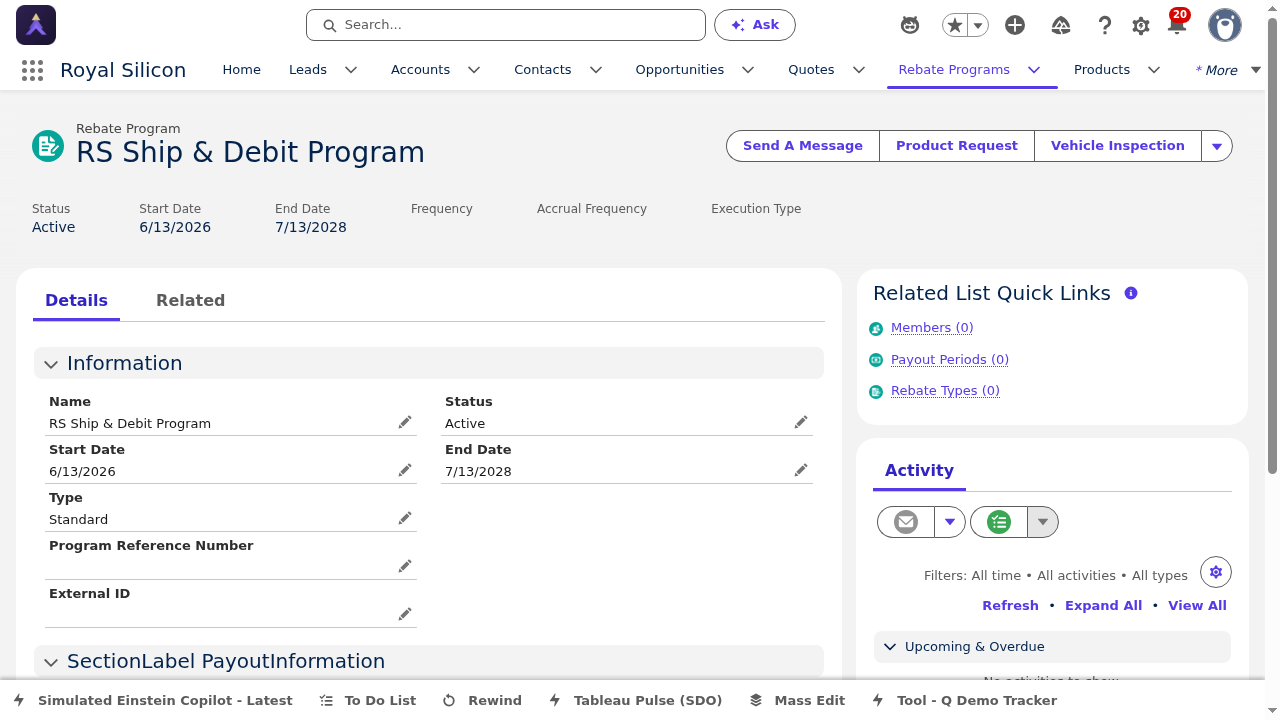Collapse the Upcoming & Overdue section
The height and width of the screenshot is (720, 1280).
click(1052, 647)
